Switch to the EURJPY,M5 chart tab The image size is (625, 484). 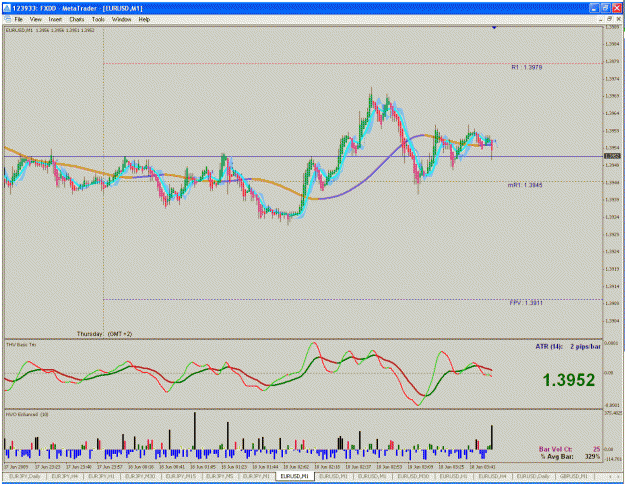tap(220, 476)
